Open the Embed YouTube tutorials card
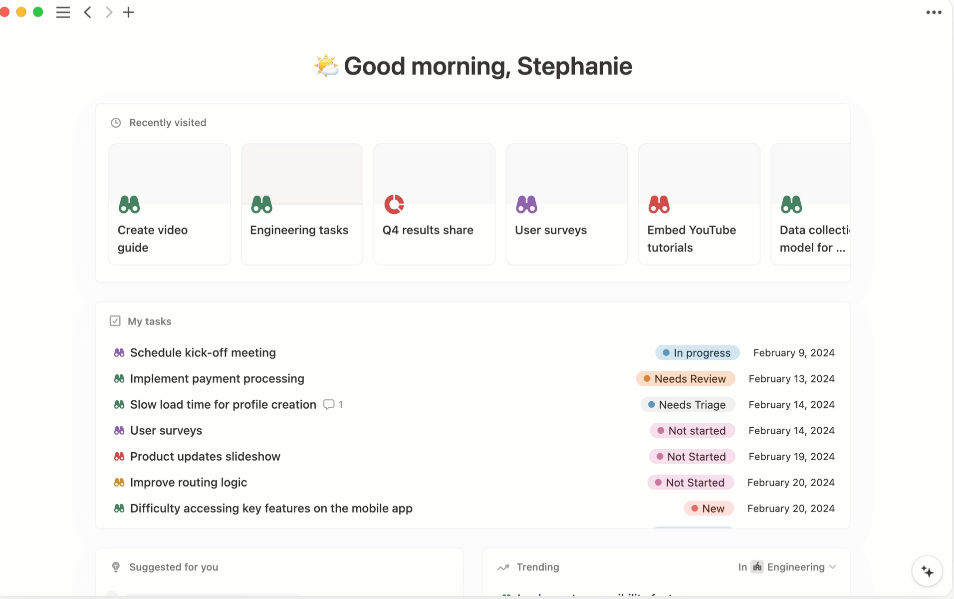 699,204
